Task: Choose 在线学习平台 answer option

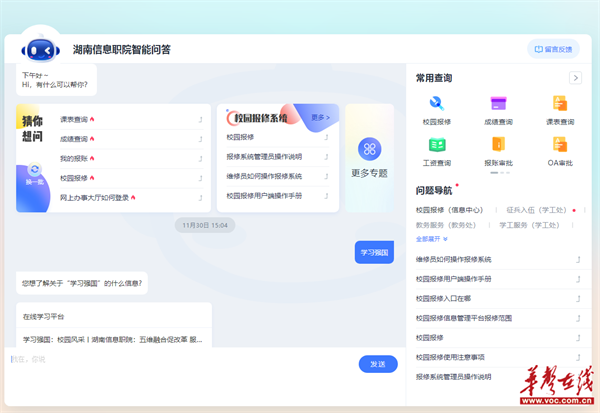Action: [x=114, y=317]
